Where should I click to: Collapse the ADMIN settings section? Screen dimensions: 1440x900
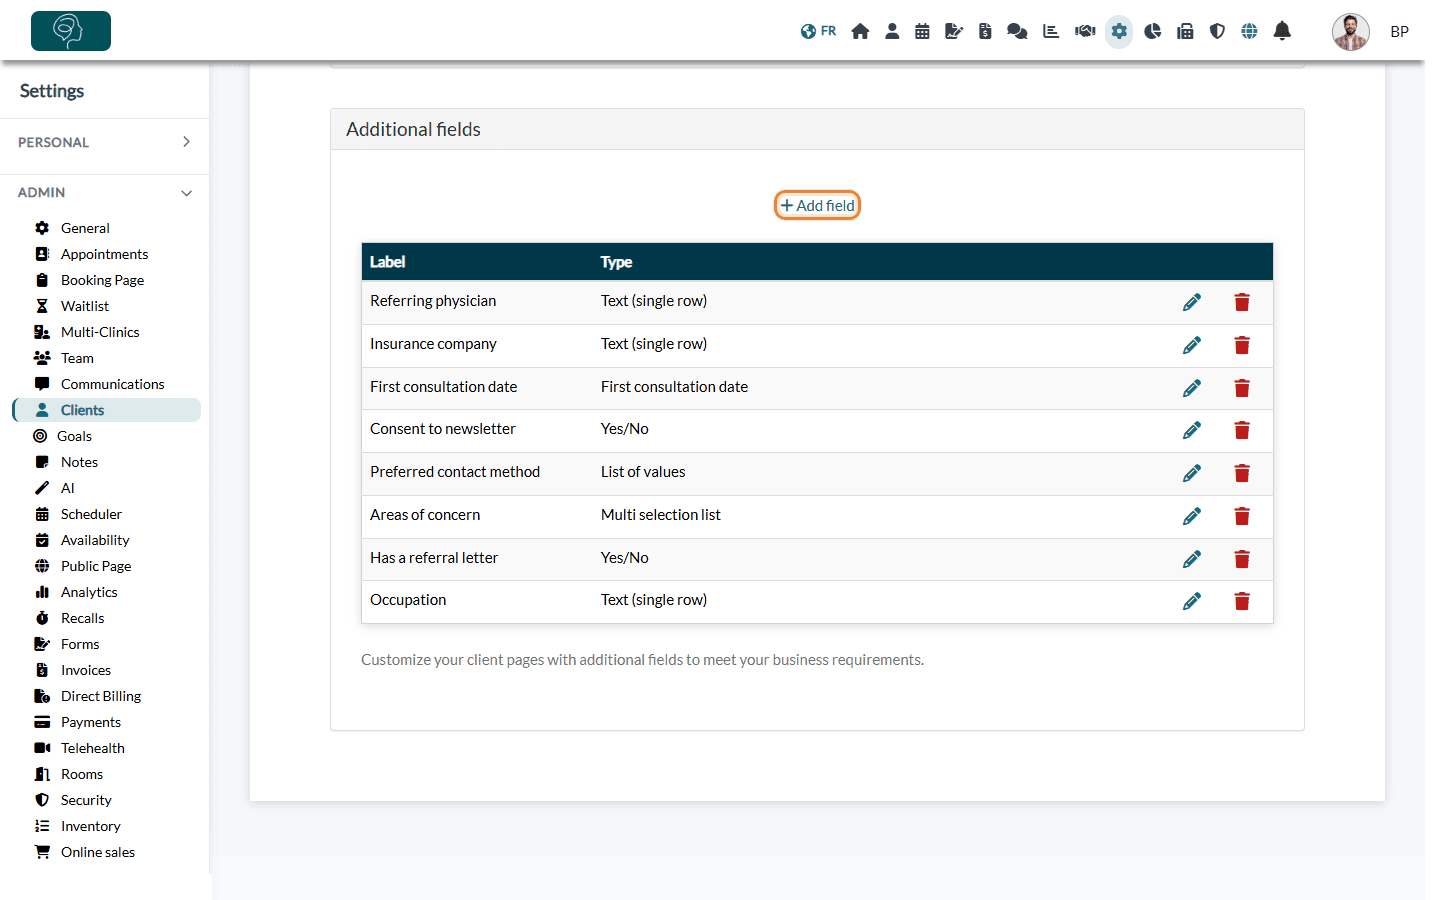105,192
